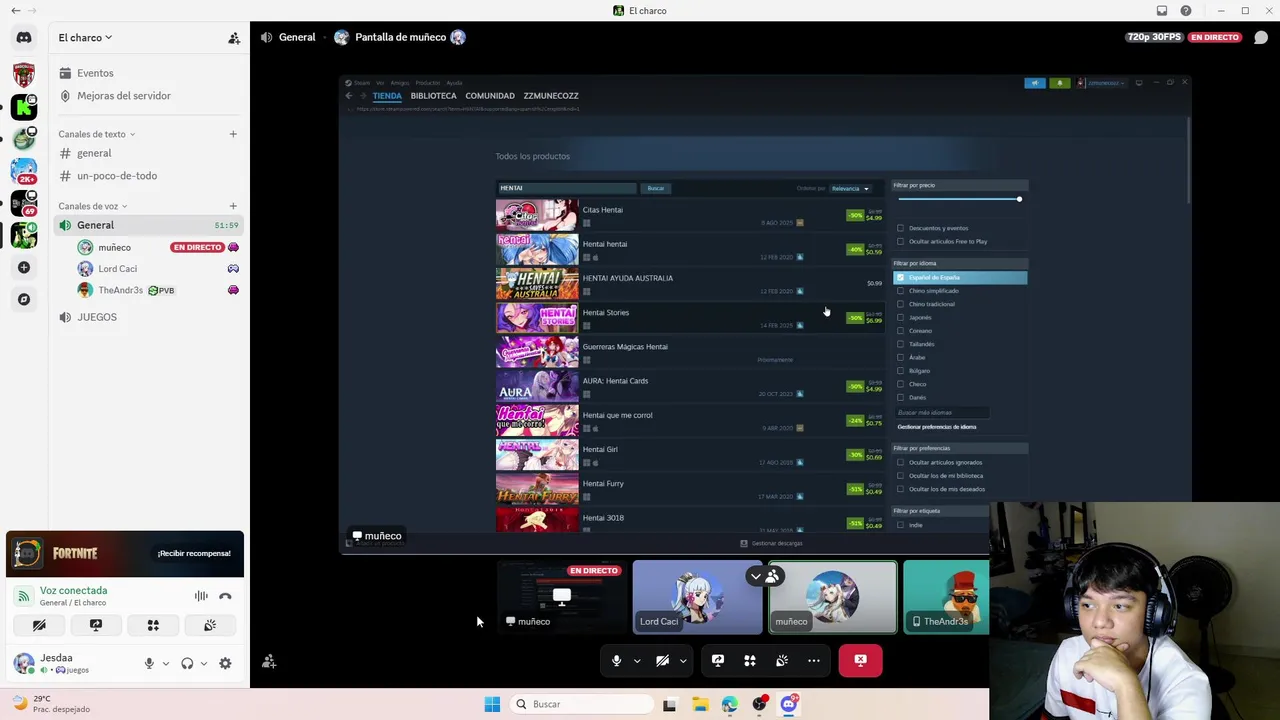Viewport: 1280px width, 720px height.
Task: Create a text channel with plus icon
Action: [233, 134]
